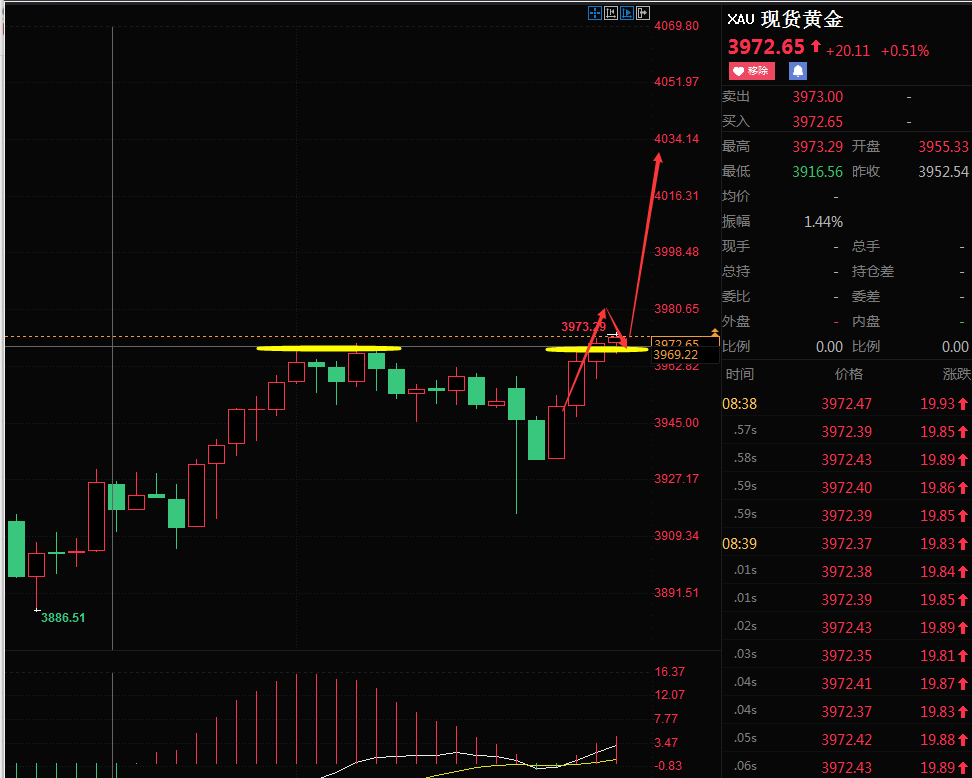Click the indicator axis value -0.83
The width and height of the screenshot is (972, 778).
[668, 766]
